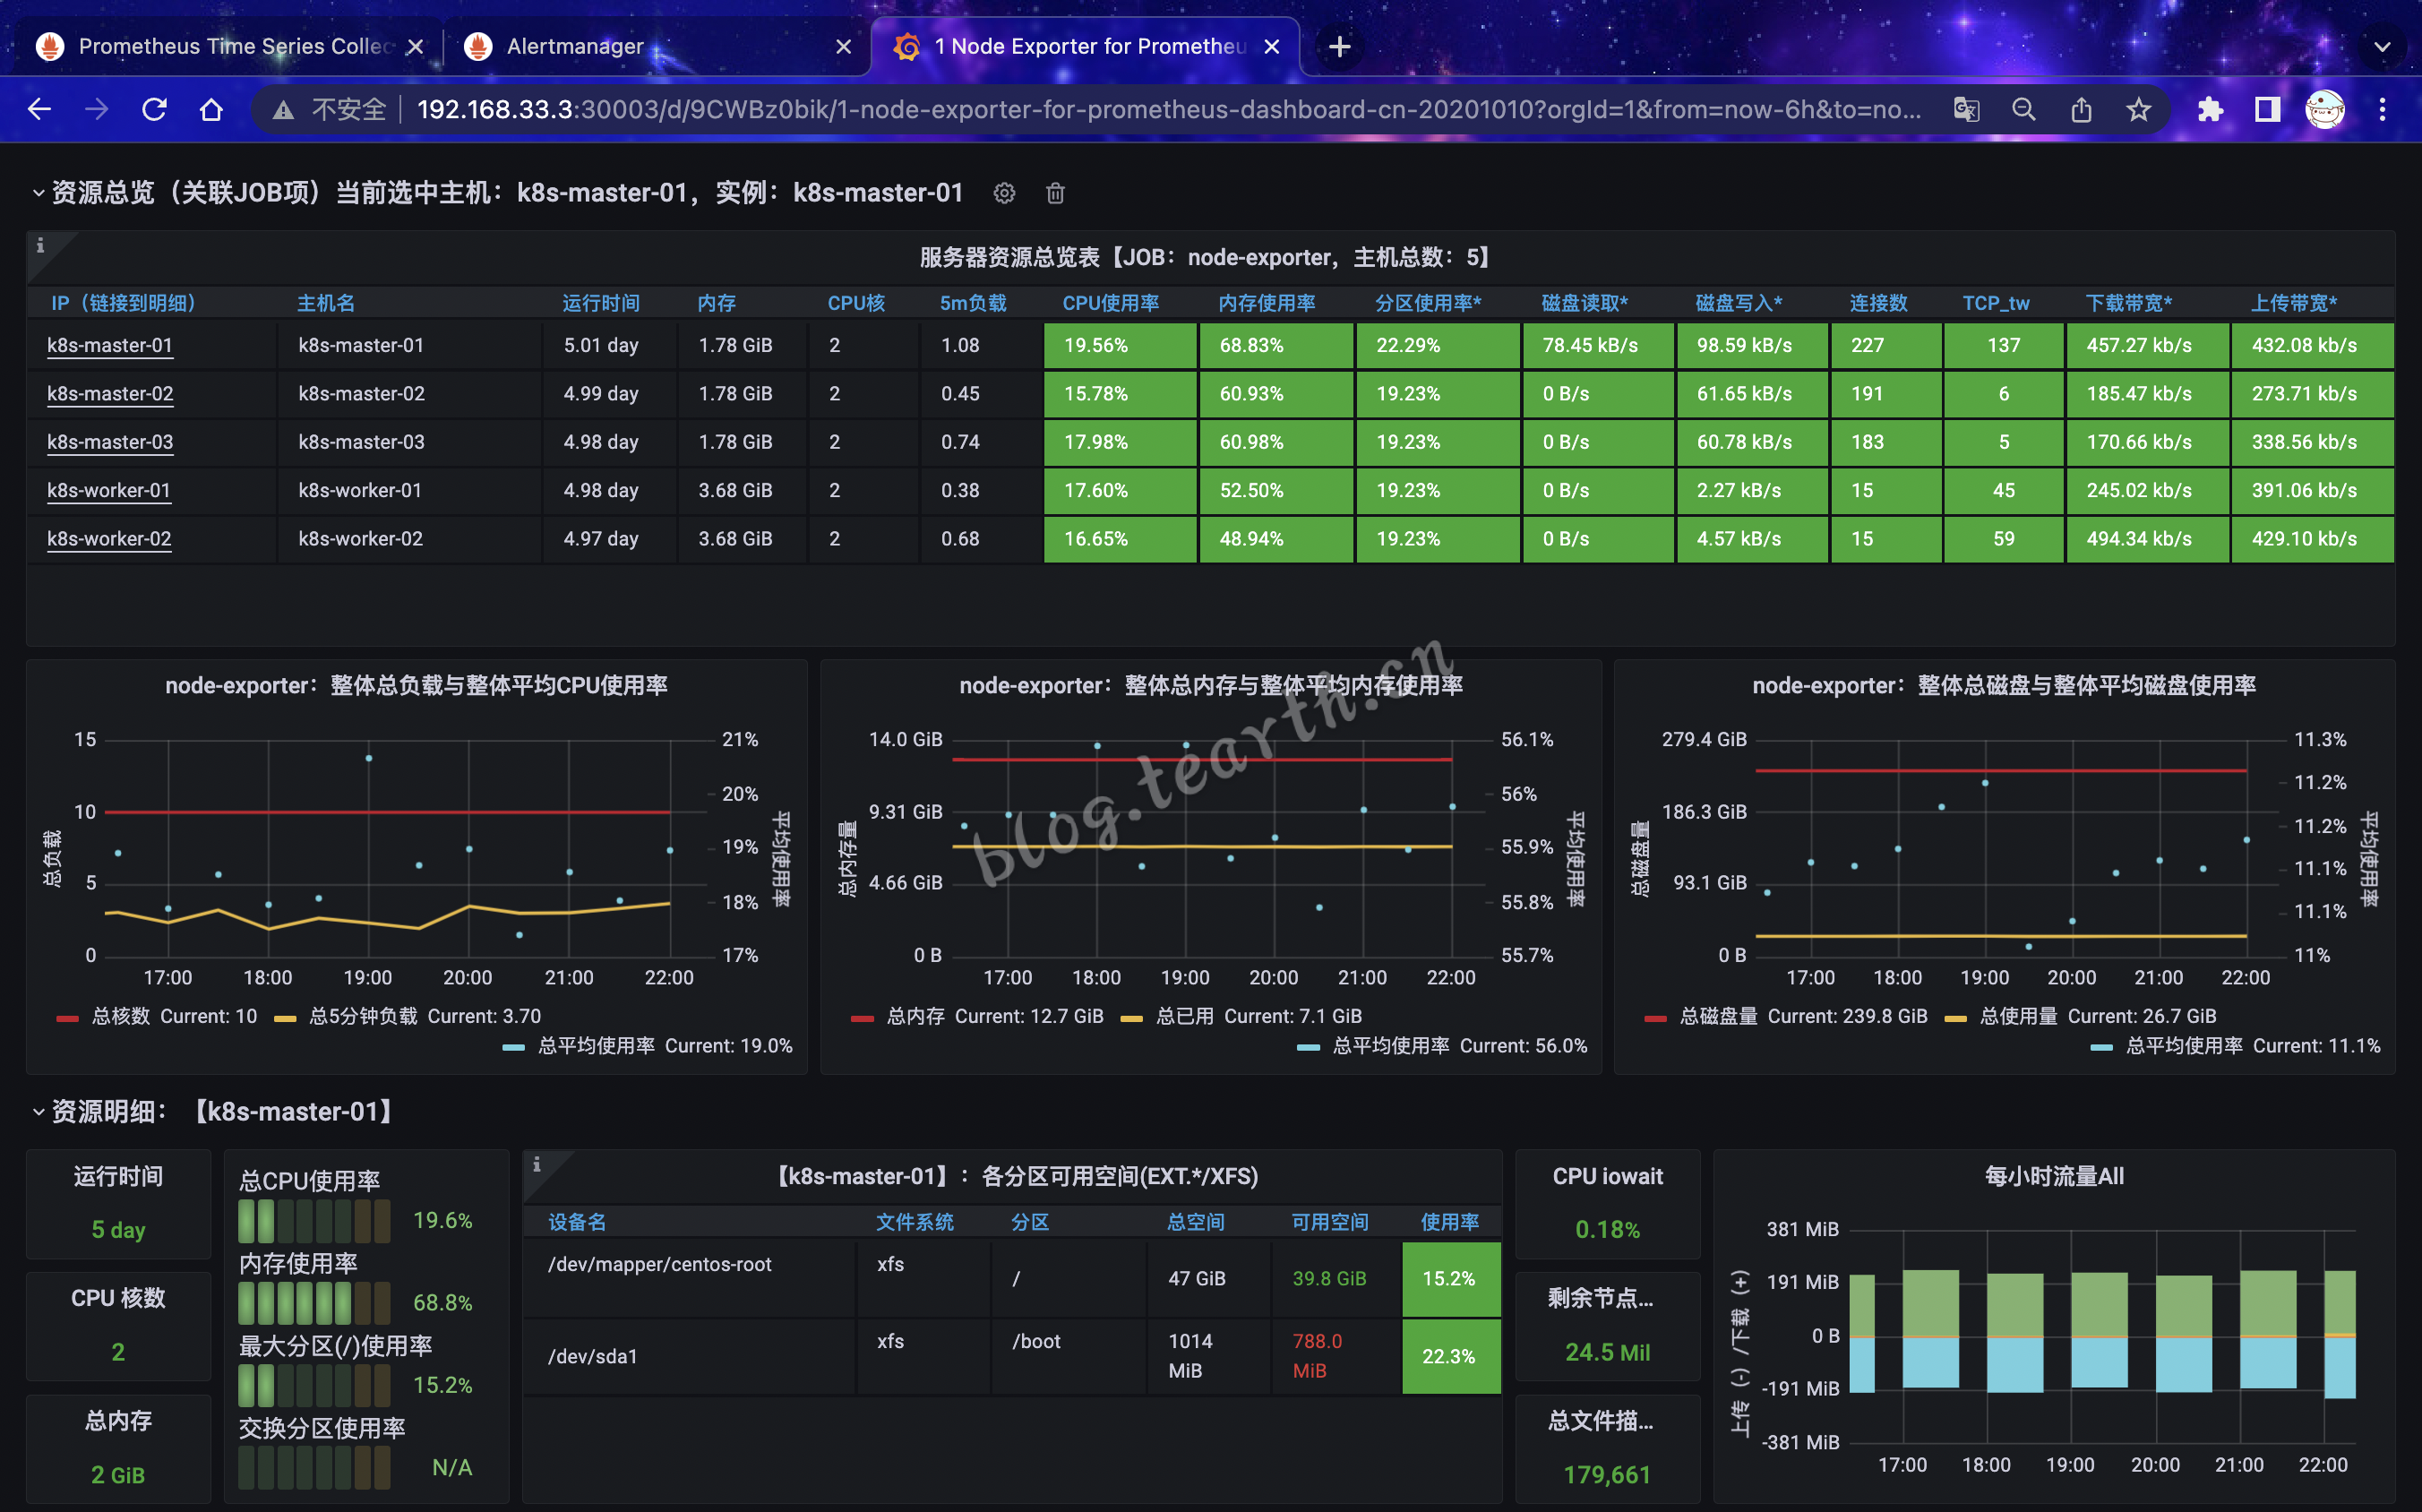Open the browser home page icon
Viewport: 2422px width, 1512px height.
pos(211,109)
